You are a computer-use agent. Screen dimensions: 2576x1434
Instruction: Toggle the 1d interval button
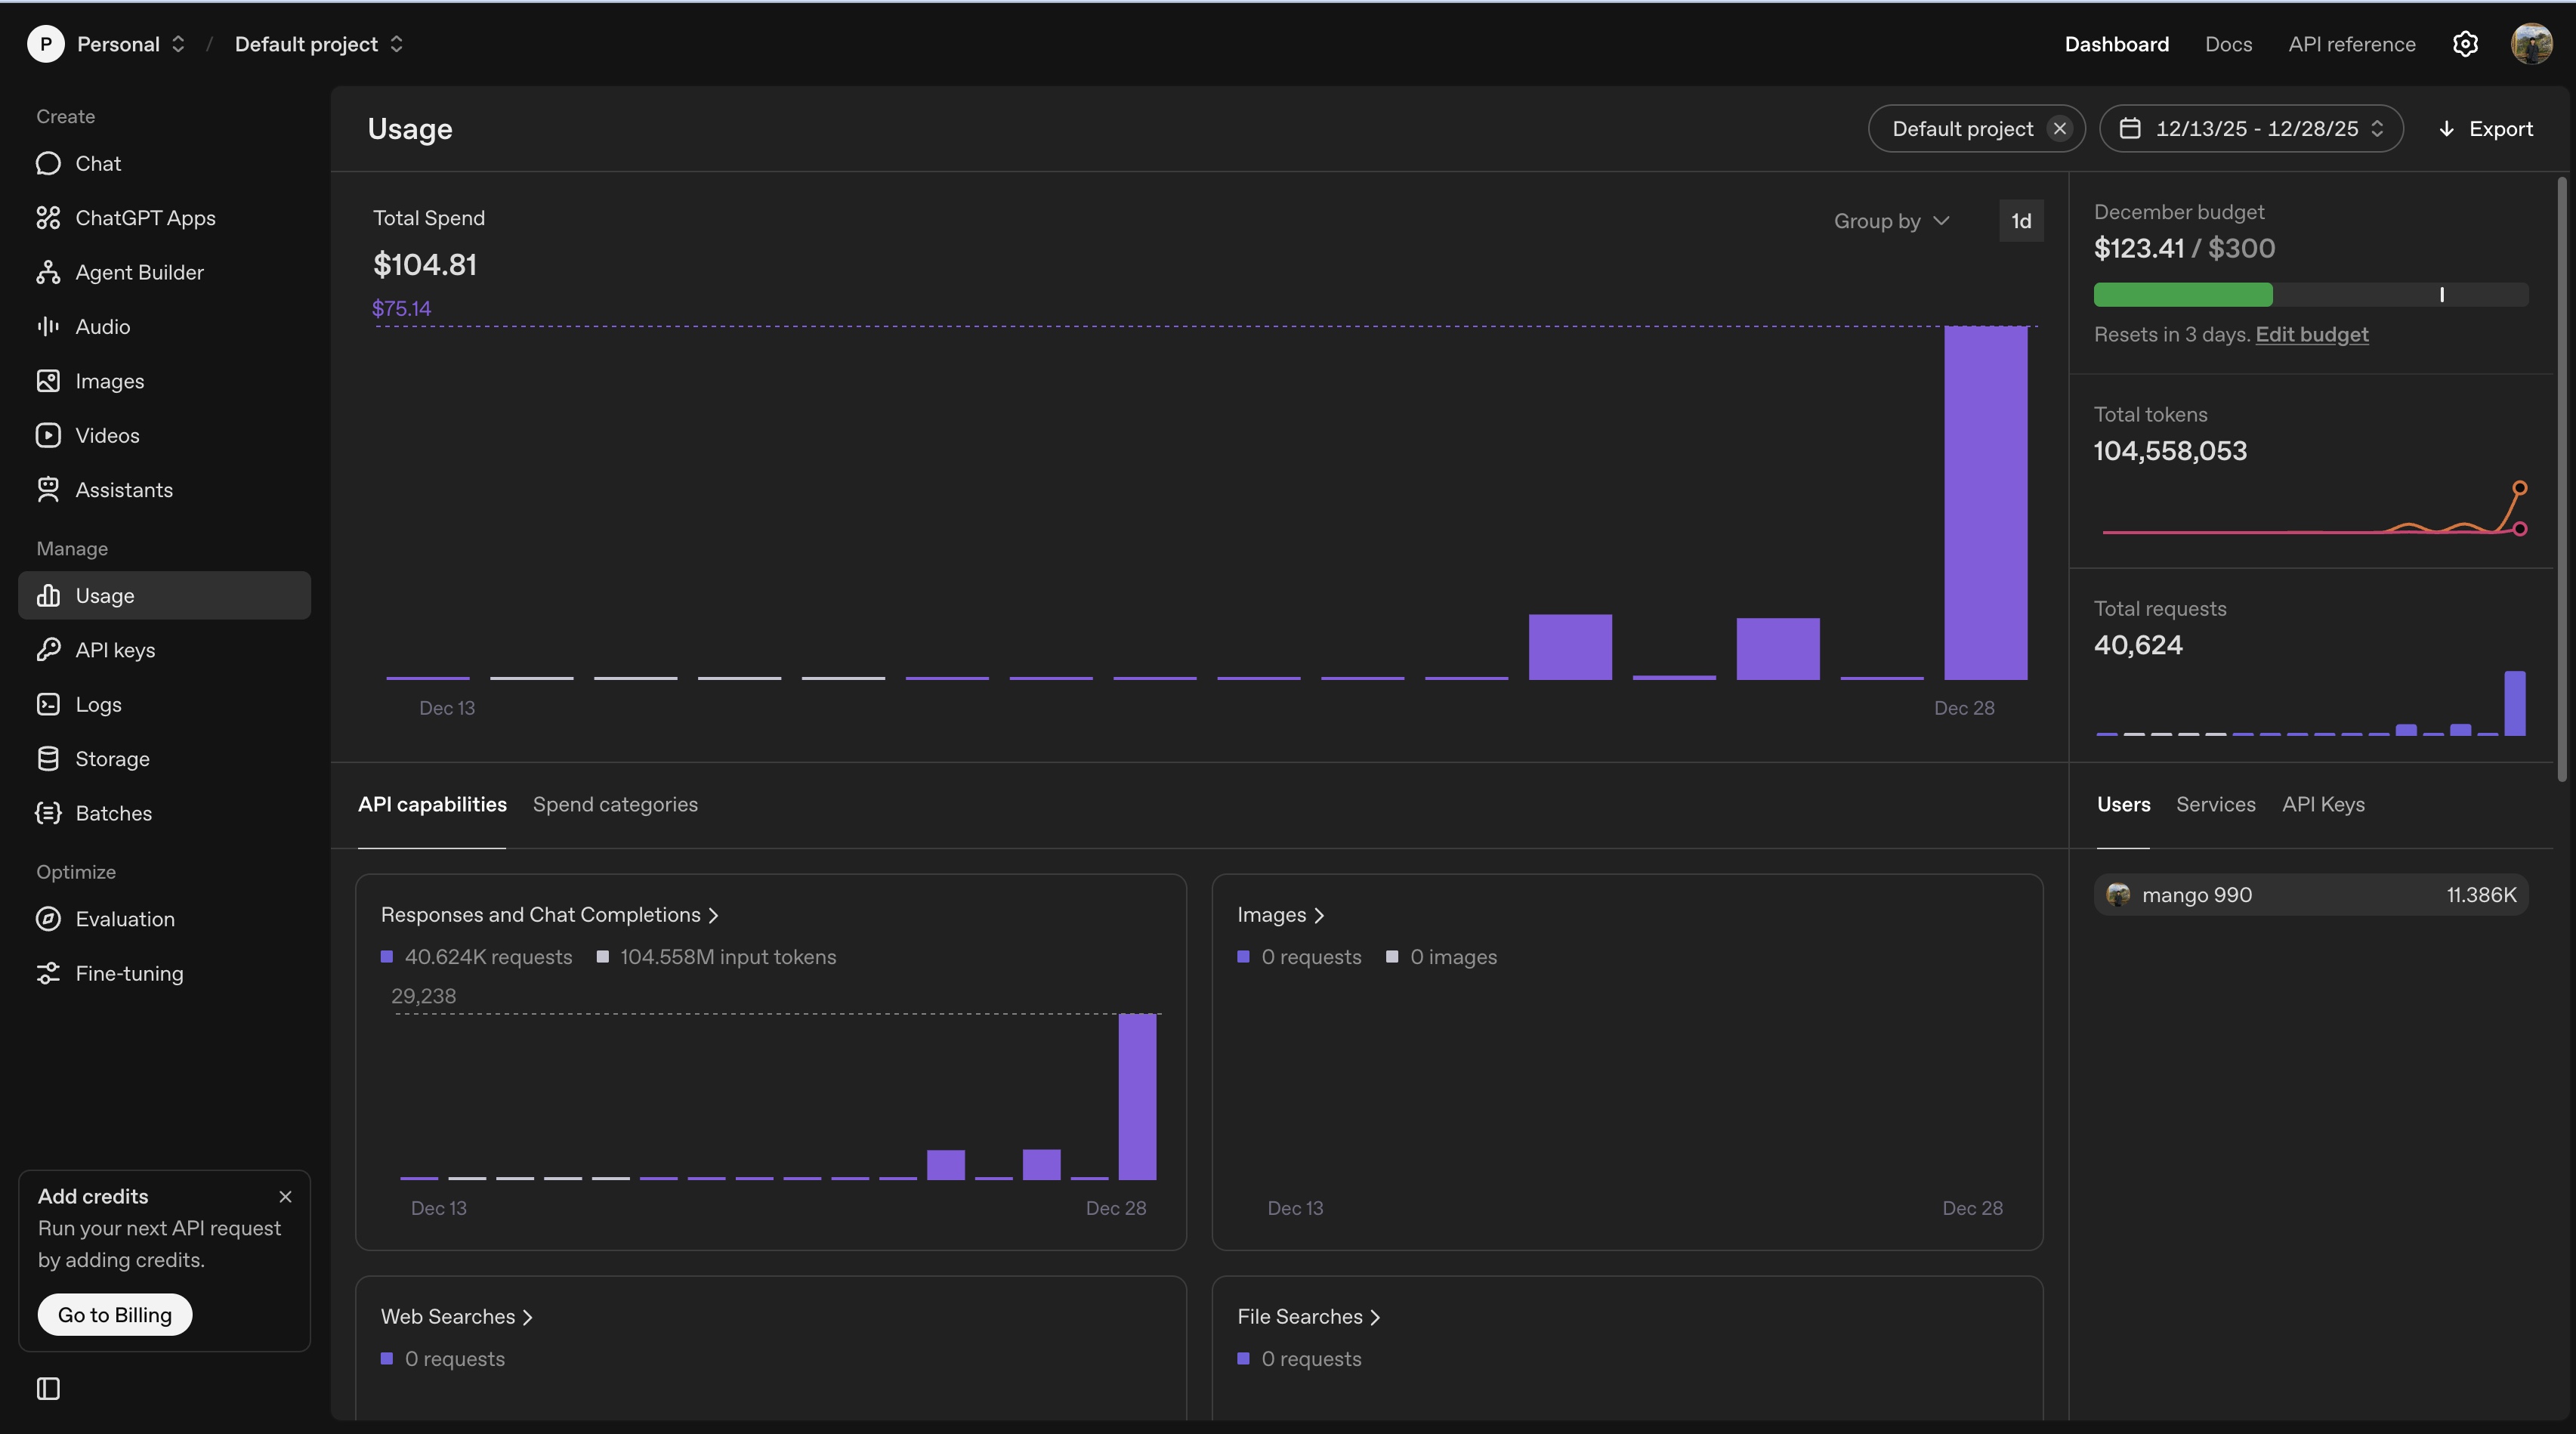pyautogui.click(x=2021, y=221)
